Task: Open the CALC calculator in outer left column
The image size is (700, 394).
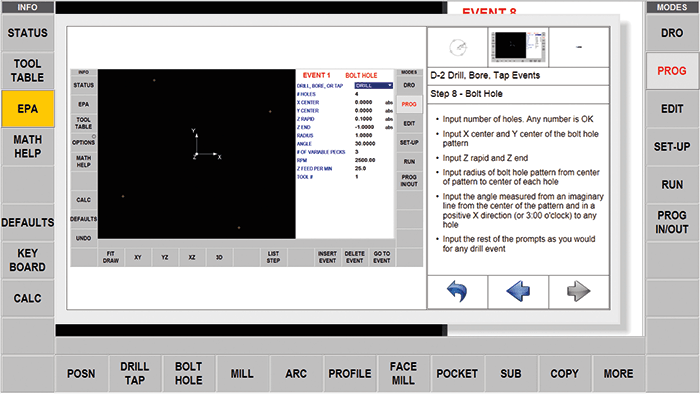Action: tap(28, 298)
